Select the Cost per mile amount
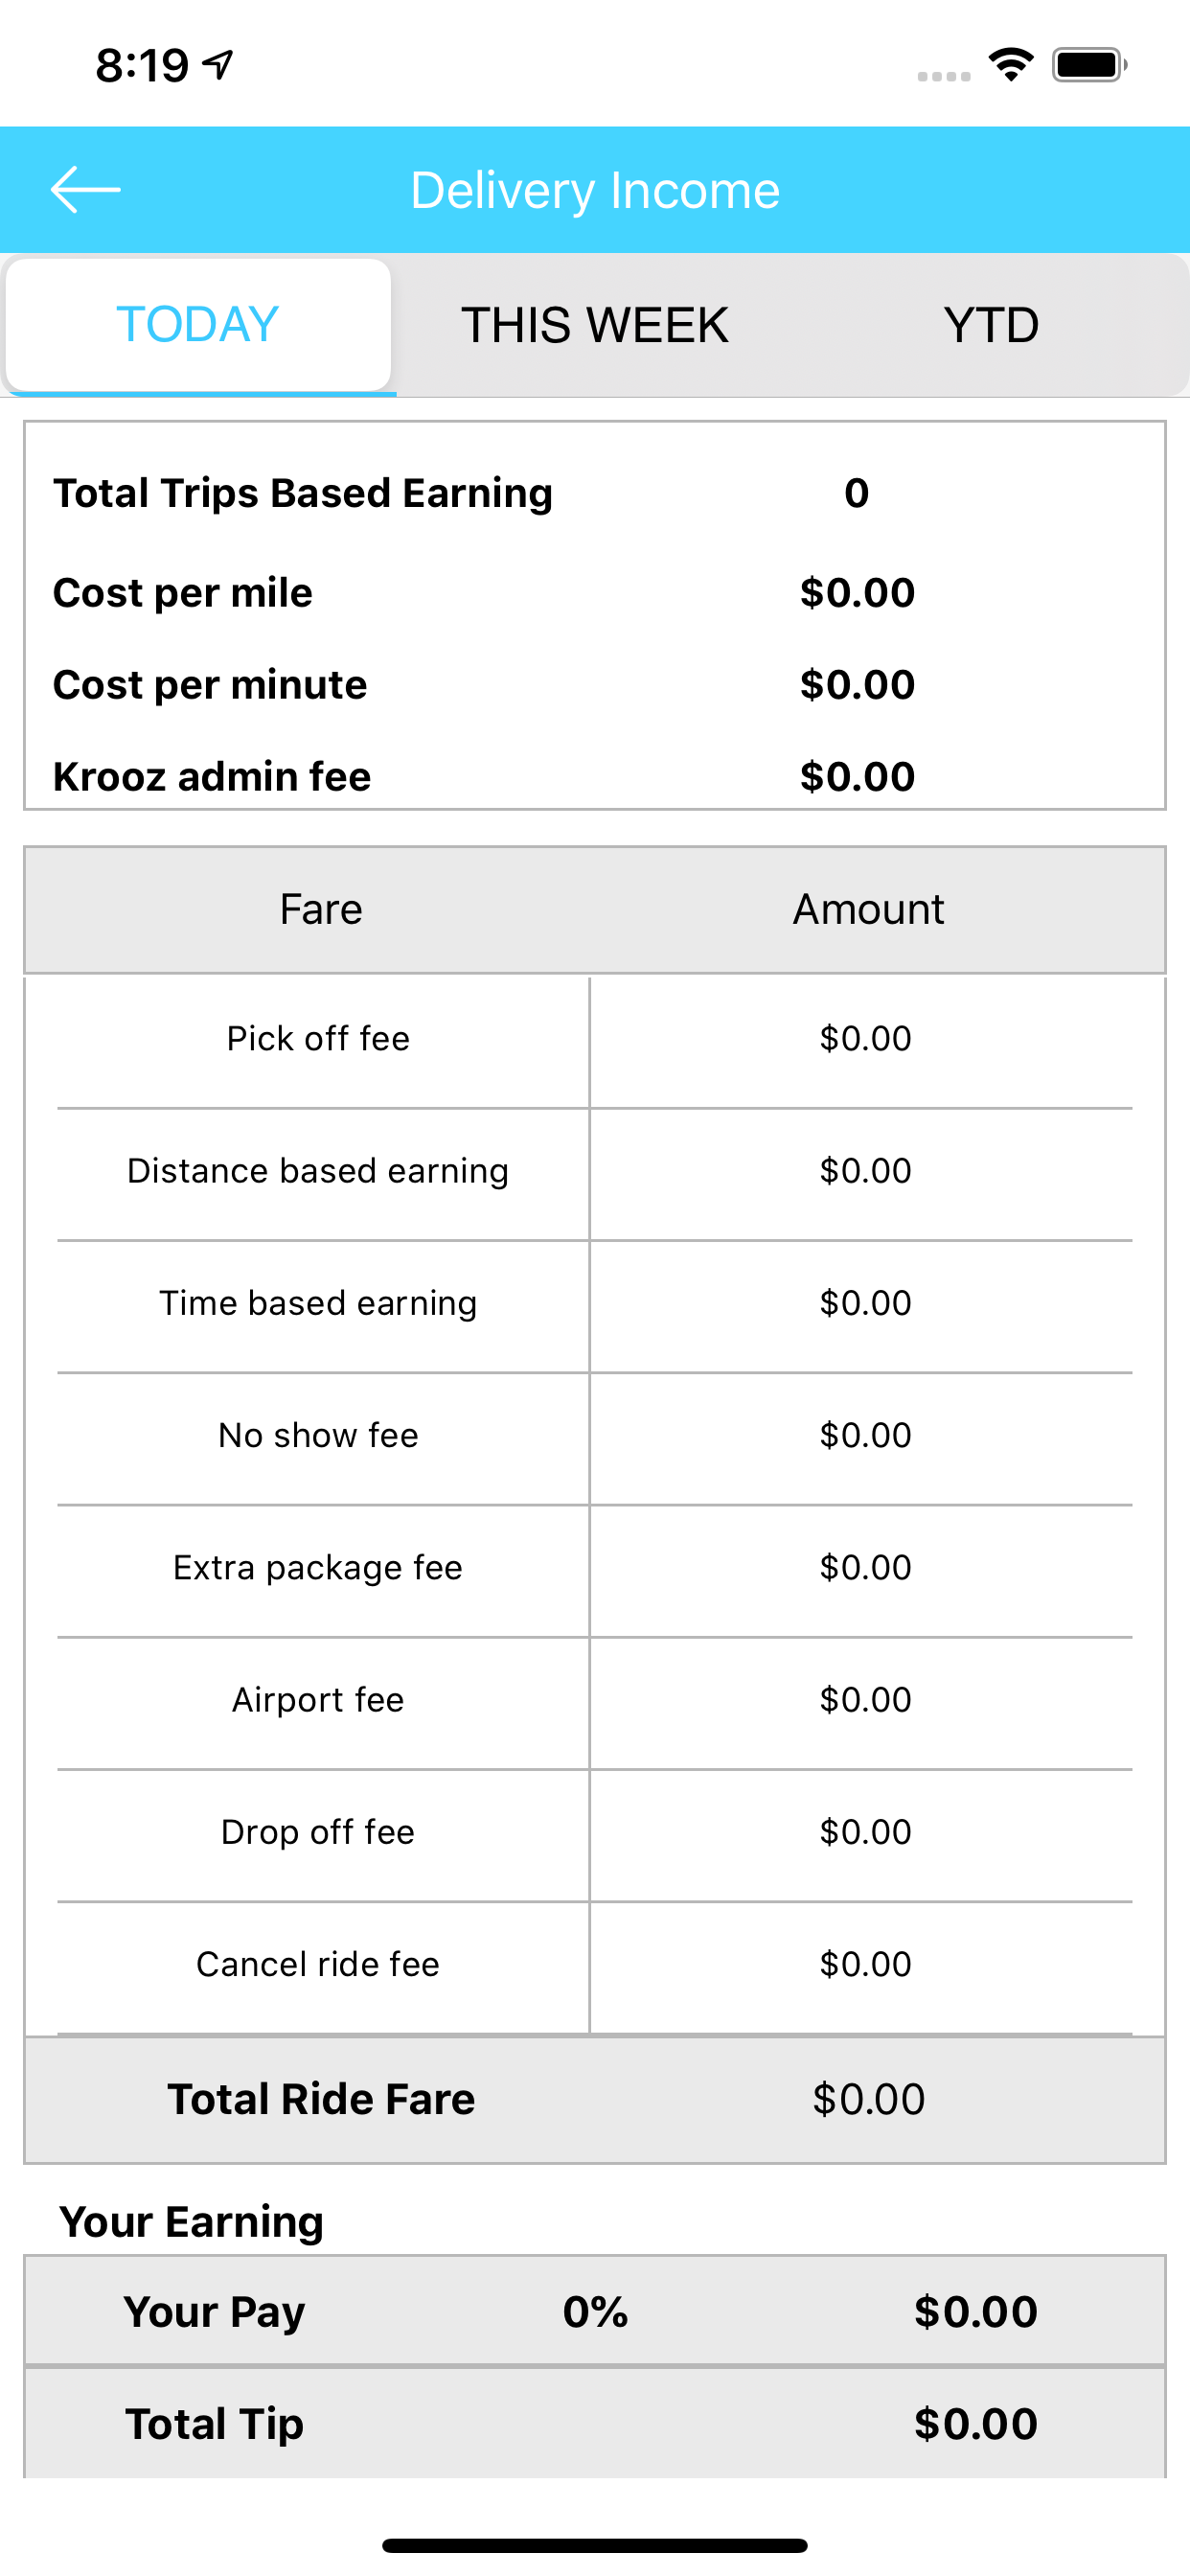1190x2576 pixels. pyautogui.click(x=857, y=593)
